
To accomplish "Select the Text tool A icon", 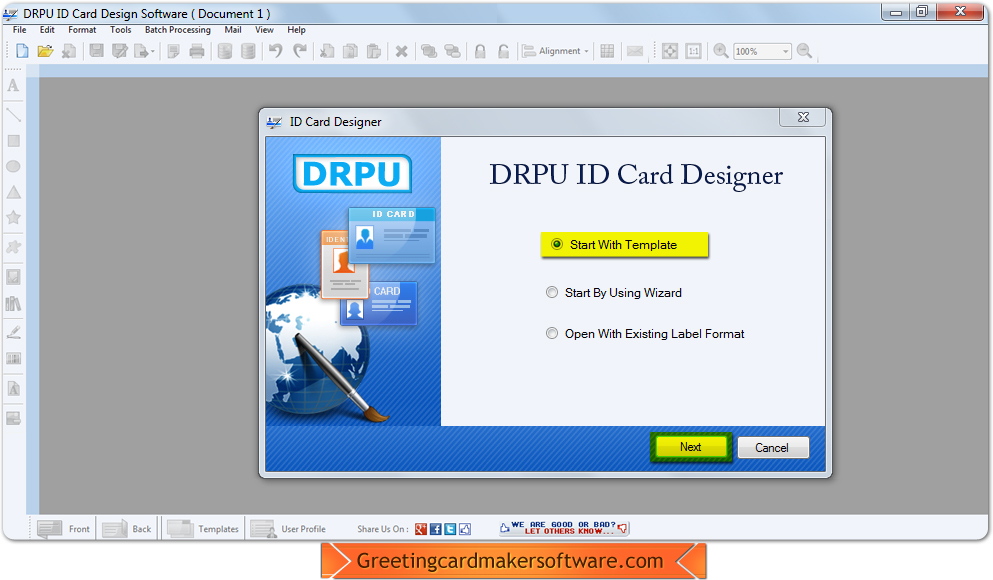I will [13, 85].
